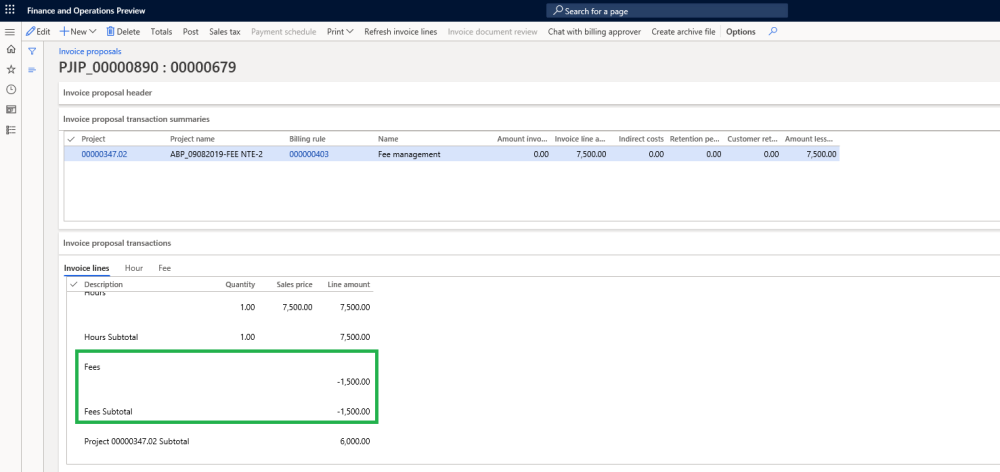Click the action bar search magnifier icon
This screenshot has width=1000, height=472.
(773, 31)
